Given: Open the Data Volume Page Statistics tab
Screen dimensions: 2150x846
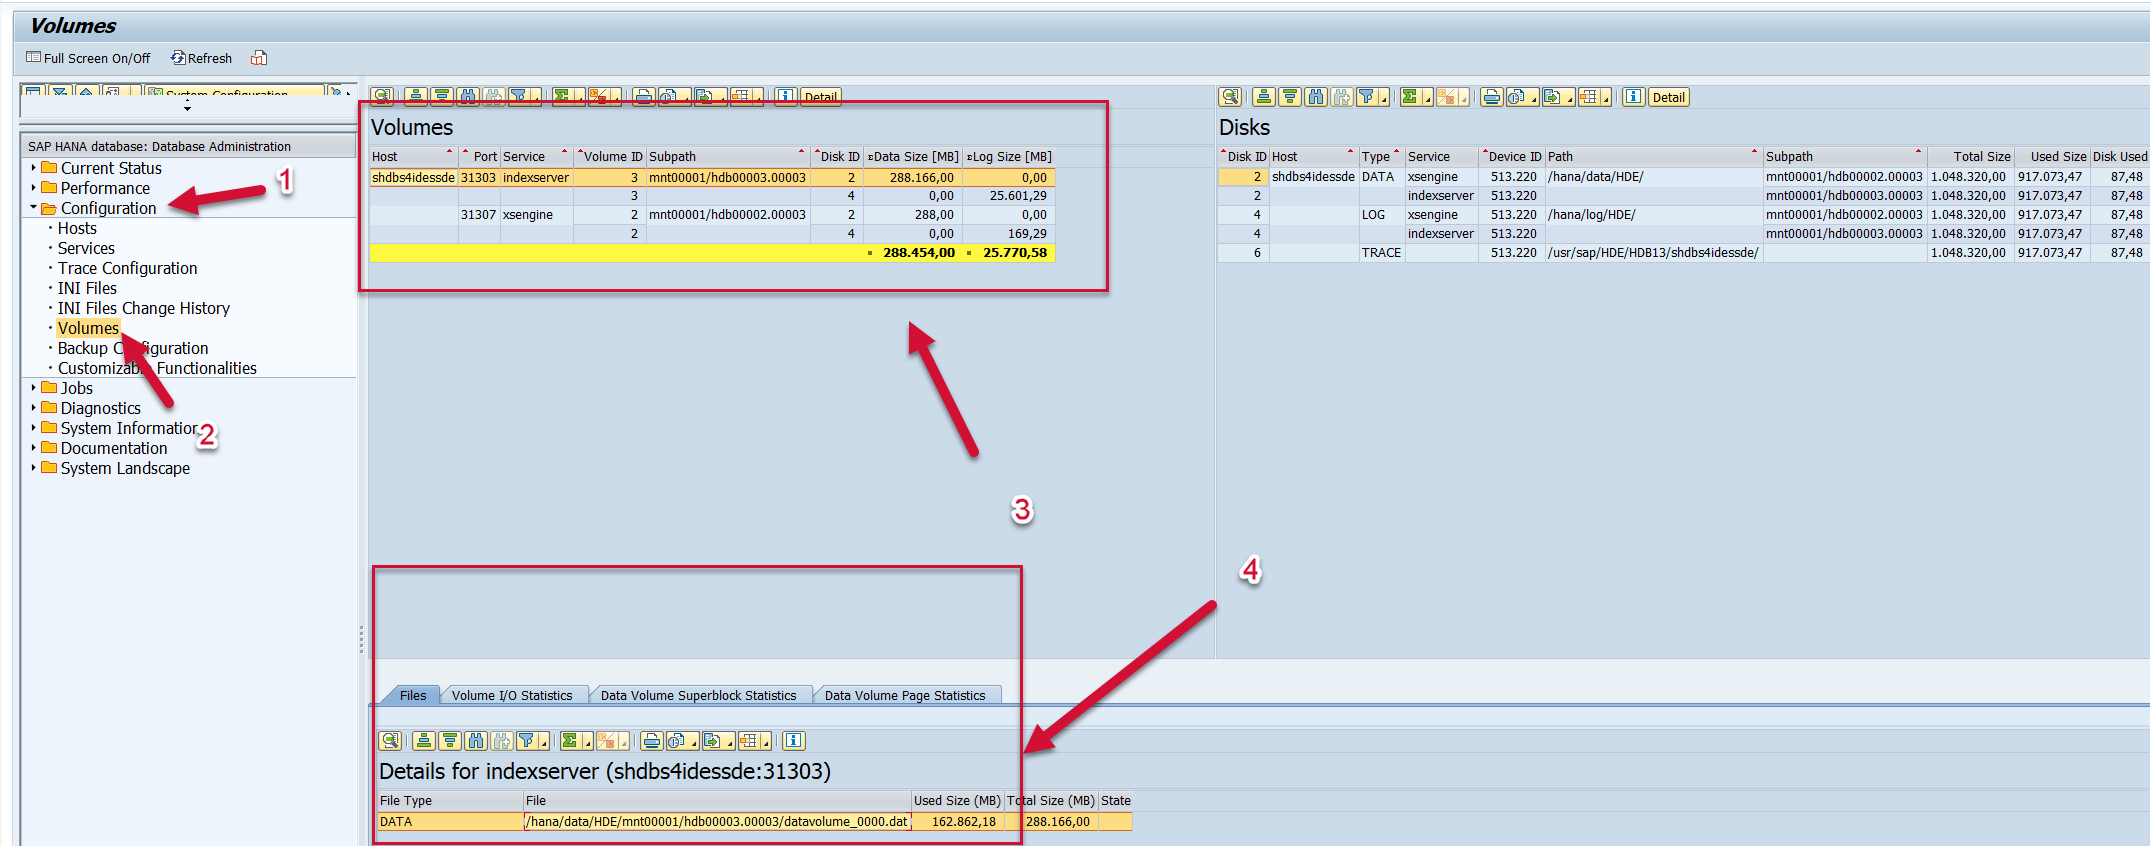Looking at the screenshot, I should [x=904, y=695].
